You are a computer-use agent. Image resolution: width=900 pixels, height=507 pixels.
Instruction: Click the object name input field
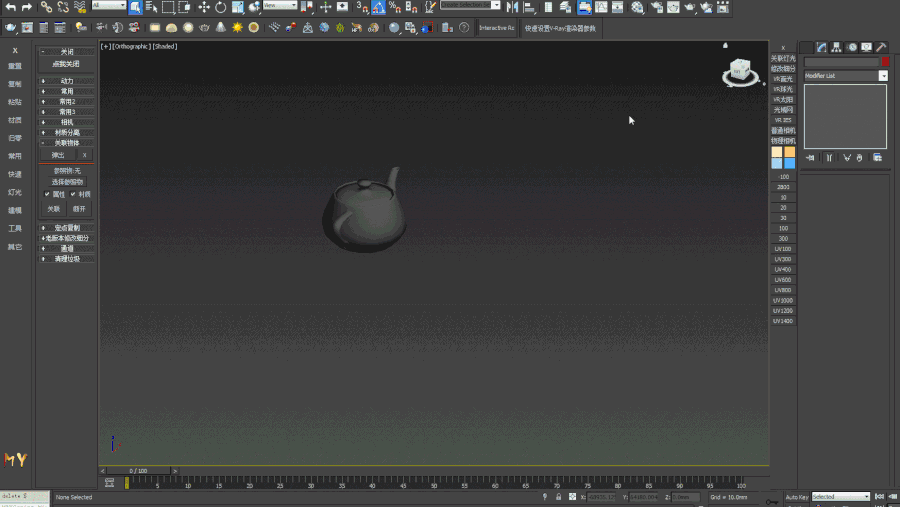pyautogui.click(x=842, y=61)
